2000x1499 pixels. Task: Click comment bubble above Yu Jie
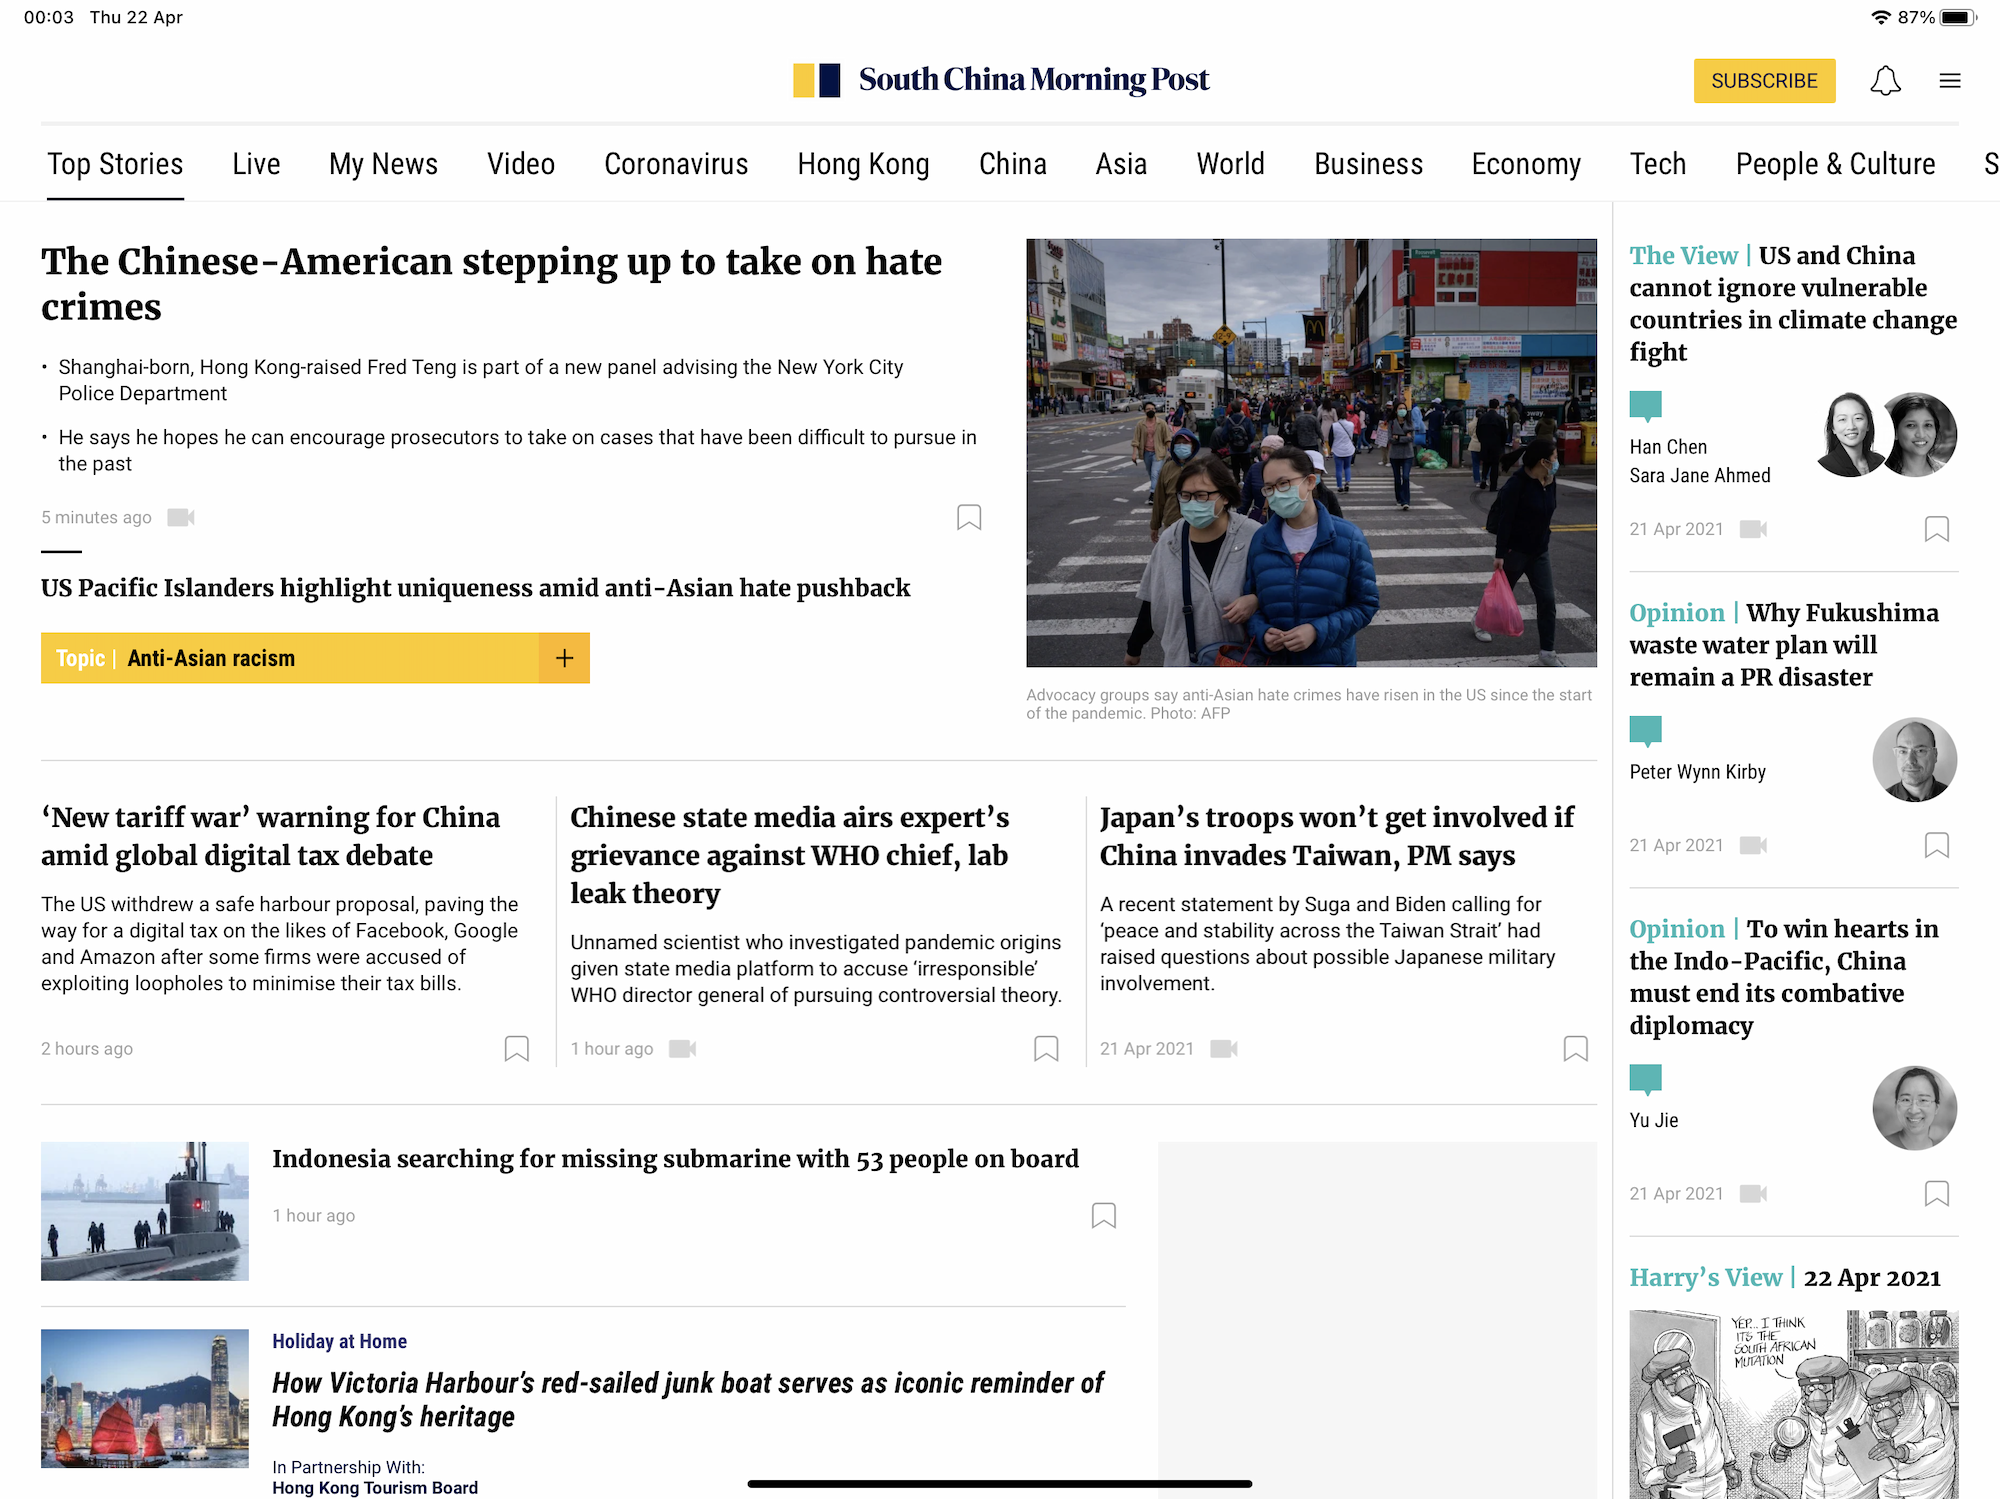coord(1646,1080)
